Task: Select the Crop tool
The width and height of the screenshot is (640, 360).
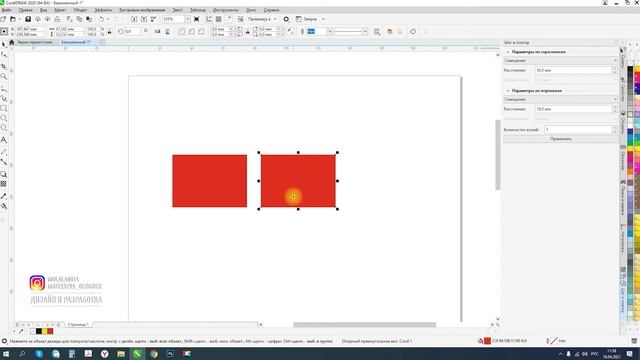Action: [x=4, y=66]
